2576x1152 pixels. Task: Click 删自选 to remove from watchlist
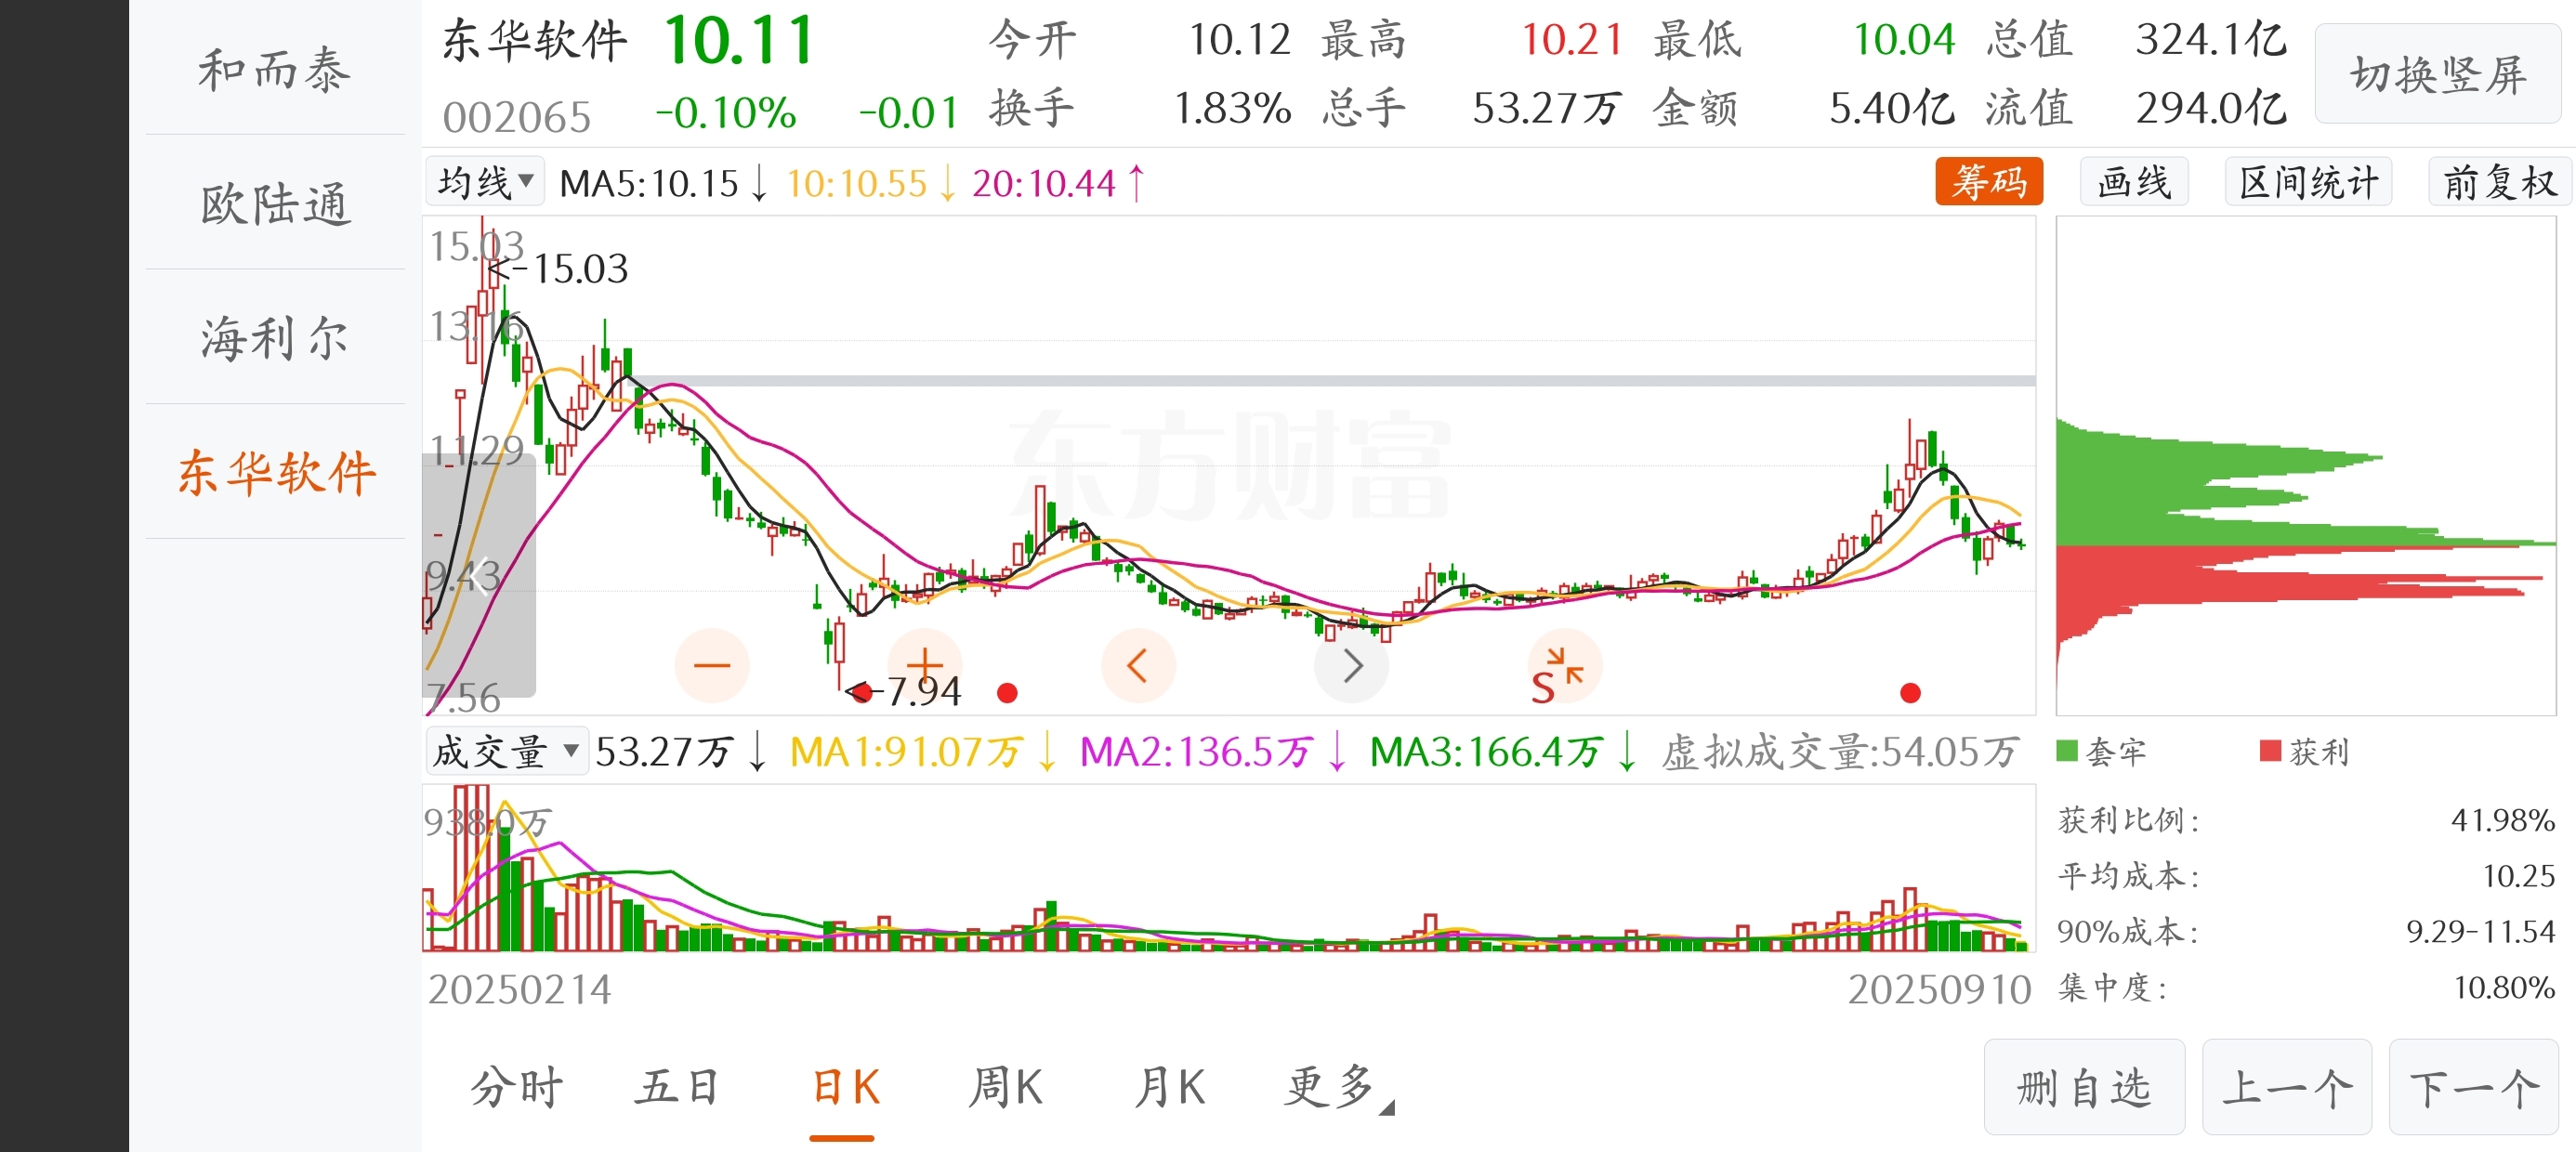coord(2084,1087)
